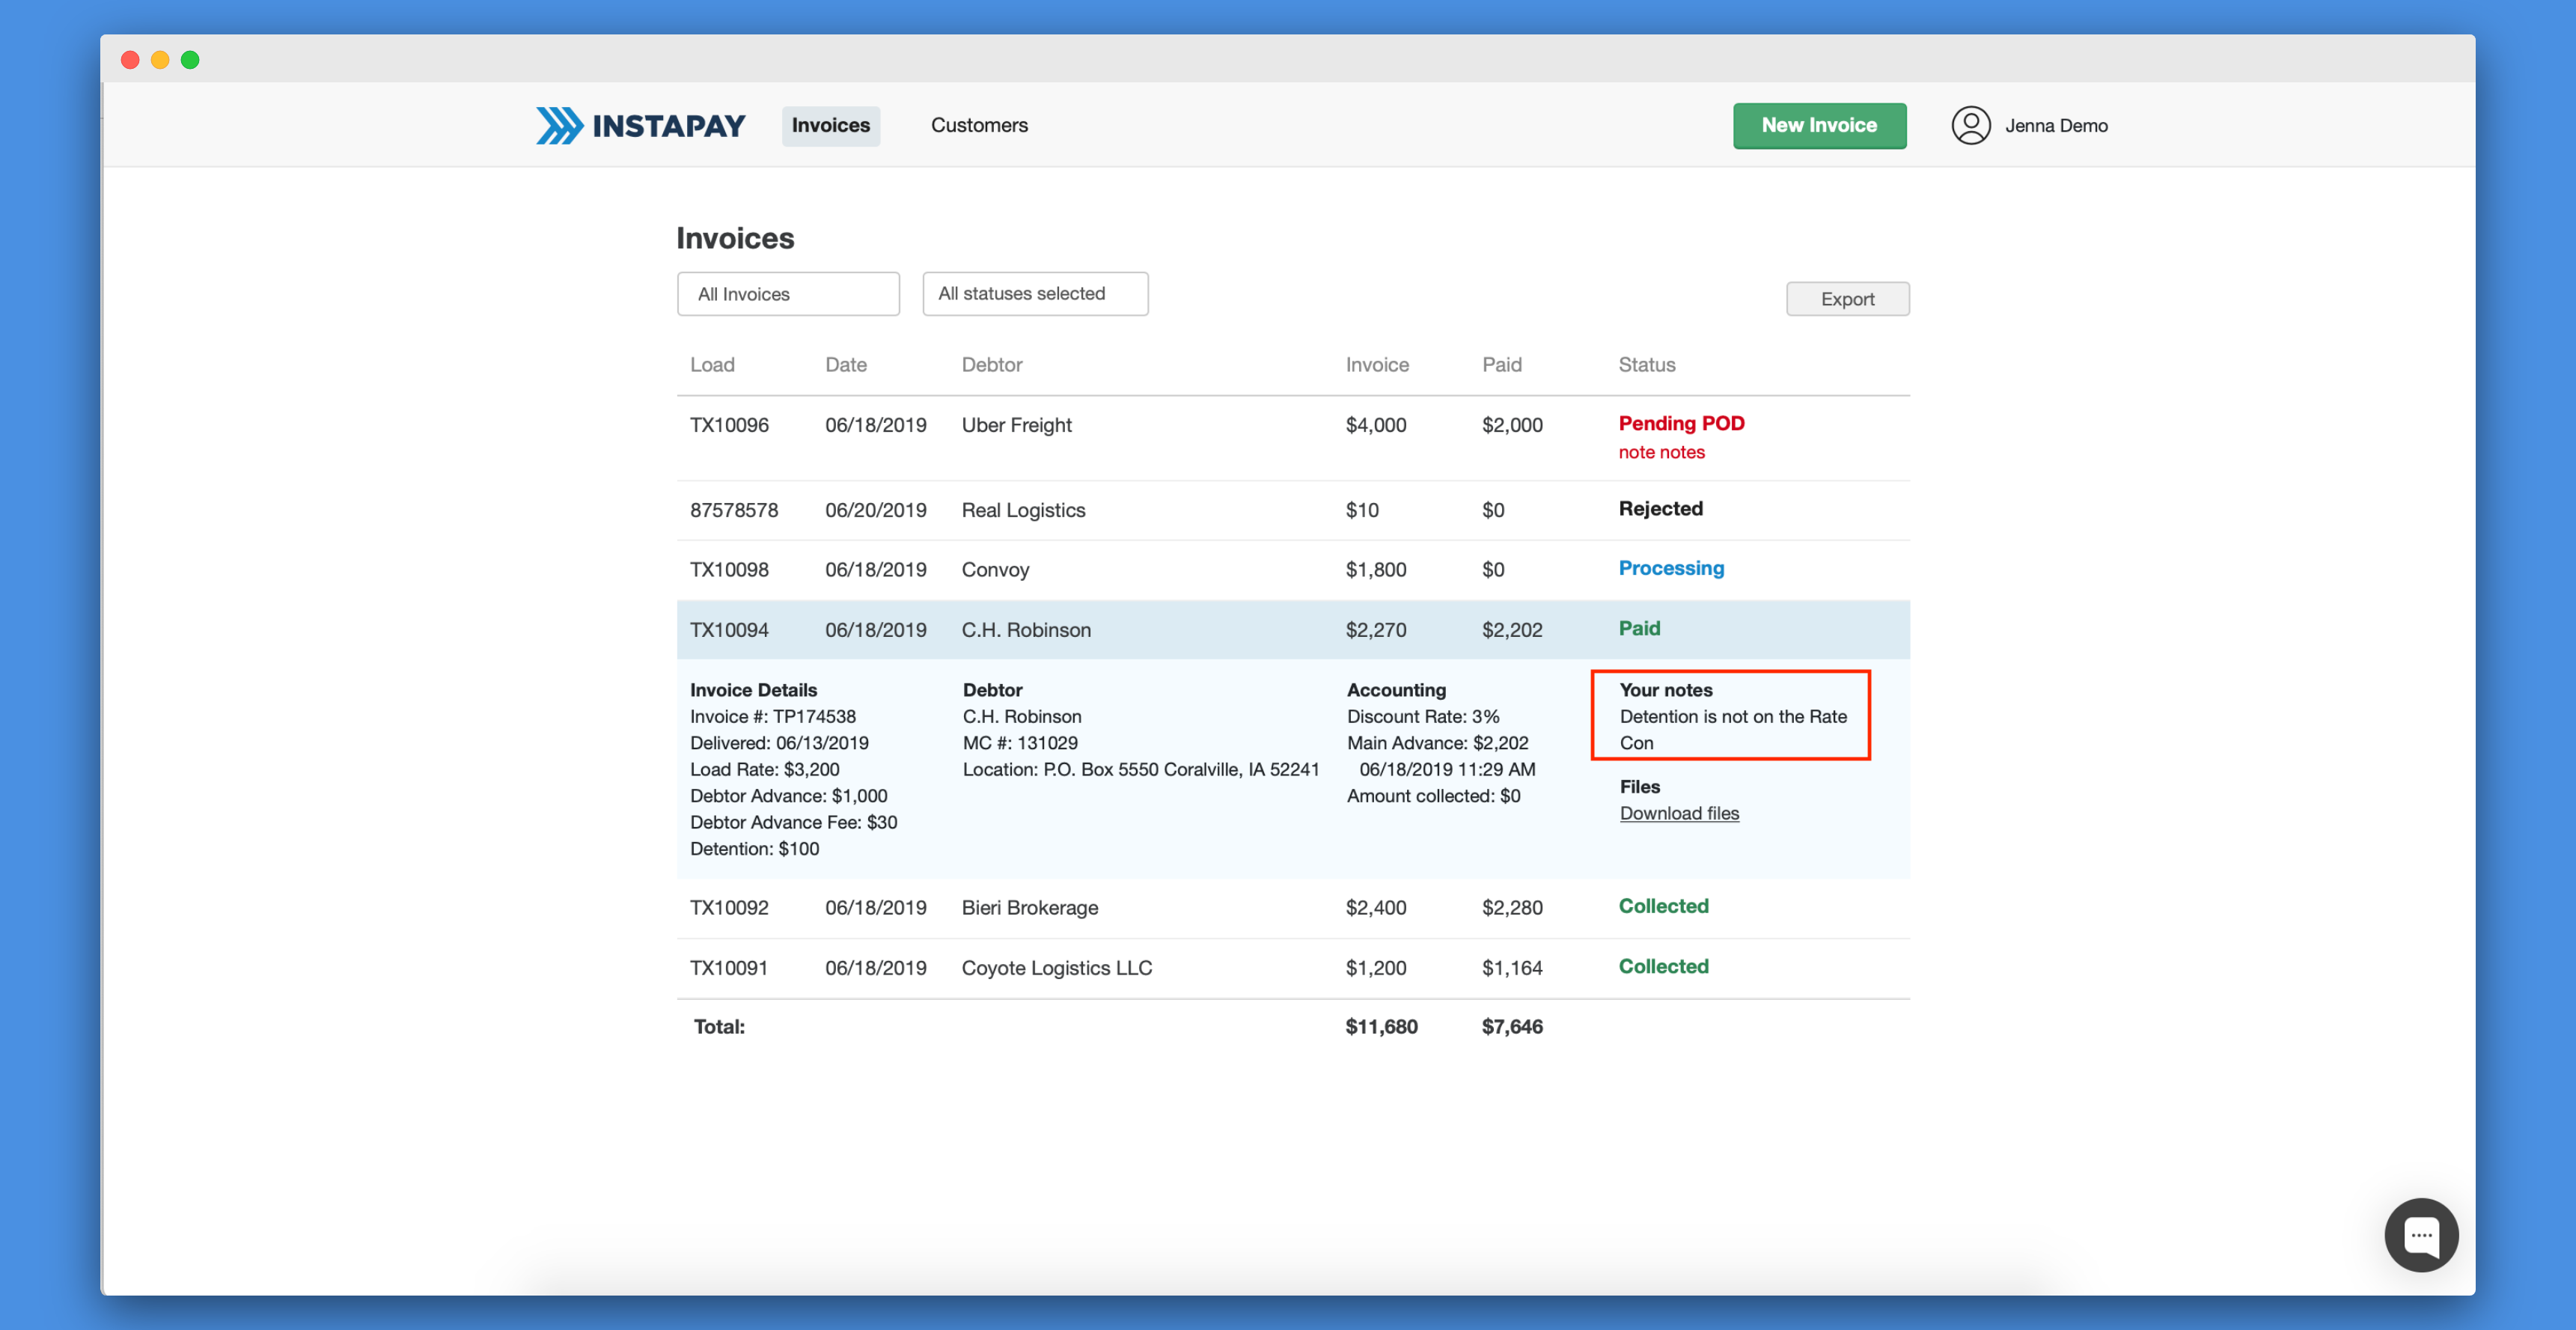Click the Load Rate: $3,200 line
The image size is (2576, 1330).
(x=764, y=770)
